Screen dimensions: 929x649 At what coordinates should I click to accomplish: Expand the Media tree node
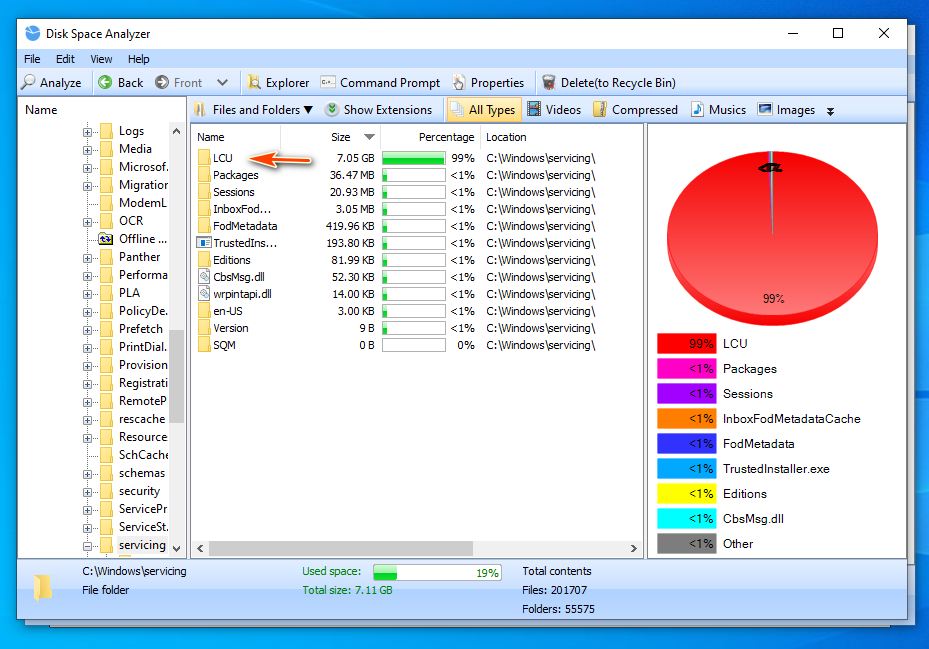point(87,150)
